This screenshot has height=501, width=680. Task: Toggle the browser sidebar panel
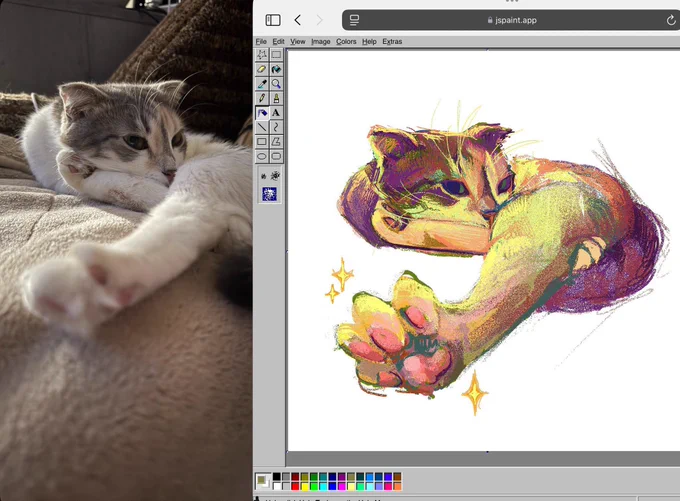pyautogui.click(x=273, y=20)
